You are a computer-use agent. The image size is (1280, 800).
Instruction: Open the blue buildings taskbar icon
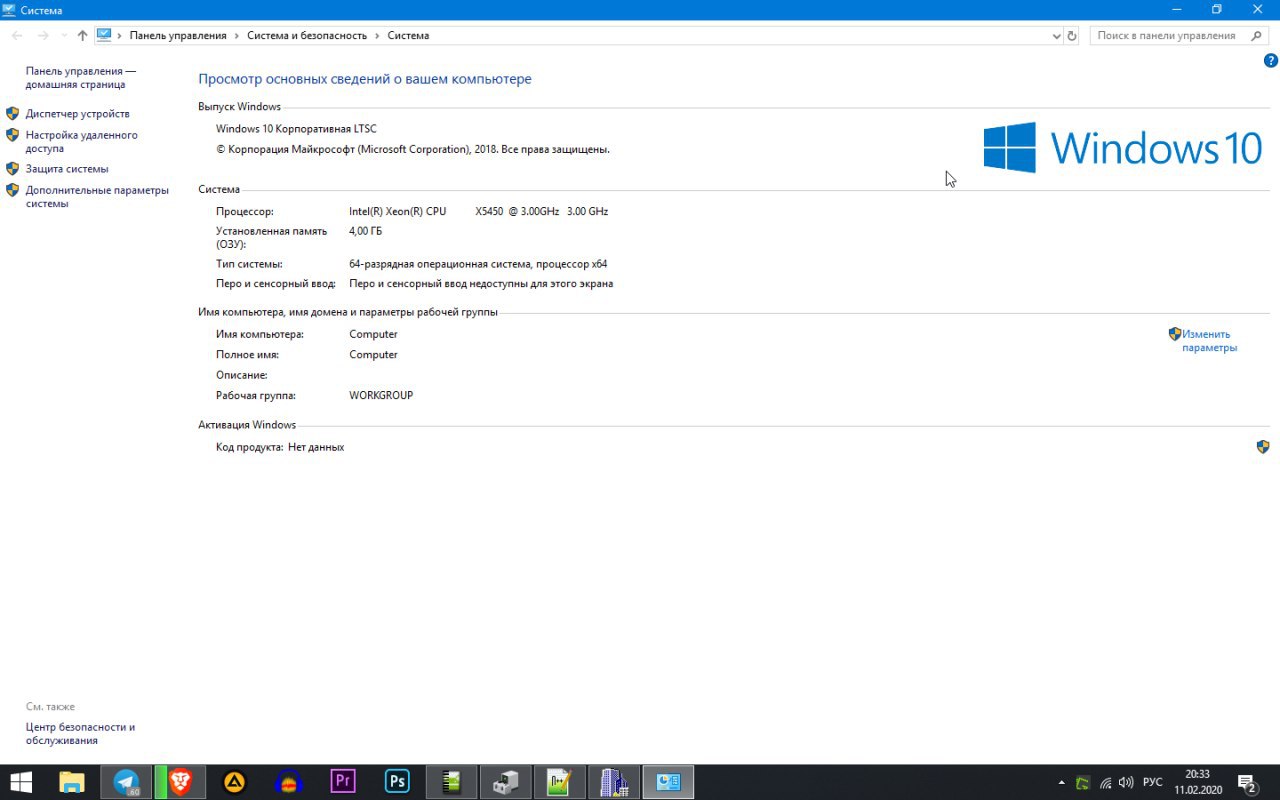click(x=613, y=781)
